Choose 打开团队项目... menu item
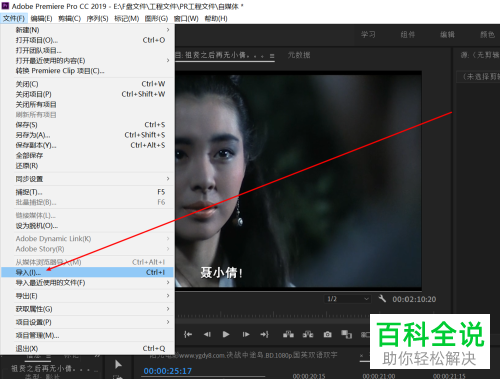Image resolution: width=500 pixels, height=379 pixels. 87,50
